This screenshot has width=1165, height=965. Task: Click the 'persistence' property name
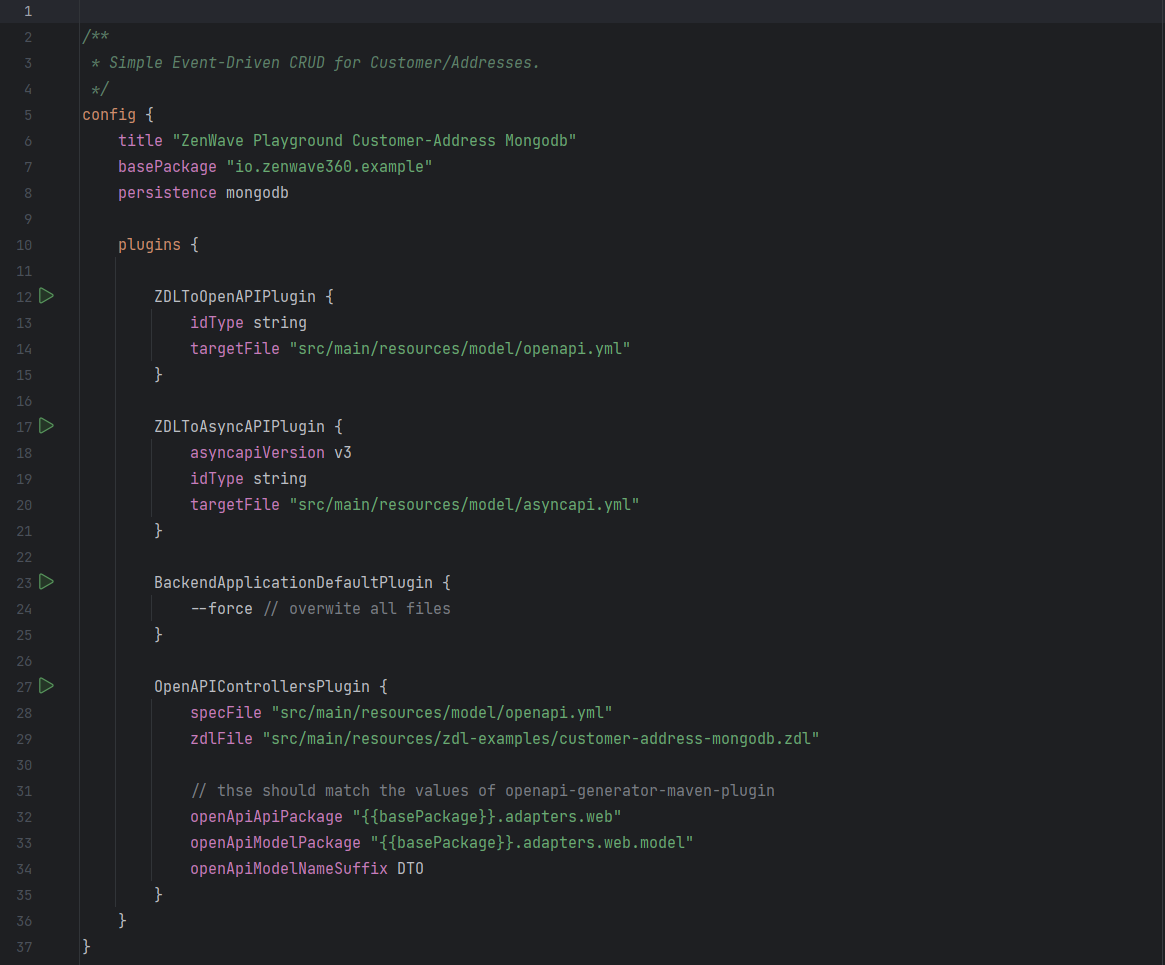click(166, 192)
